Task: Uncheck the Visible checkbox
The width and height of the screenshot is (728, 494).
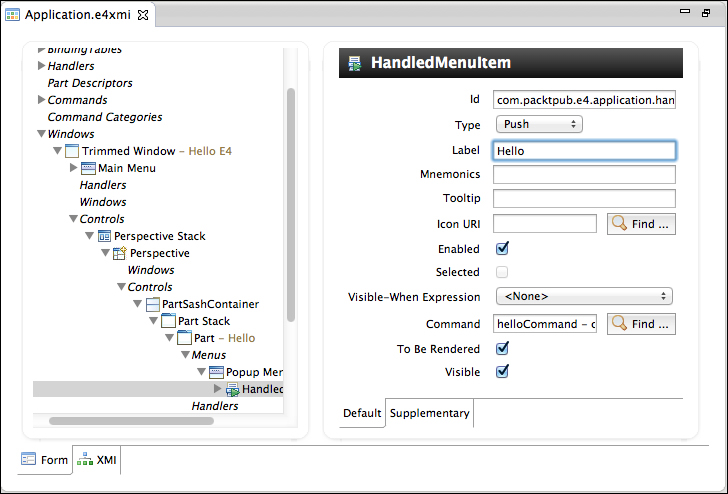Action: [x=503, y=372]
